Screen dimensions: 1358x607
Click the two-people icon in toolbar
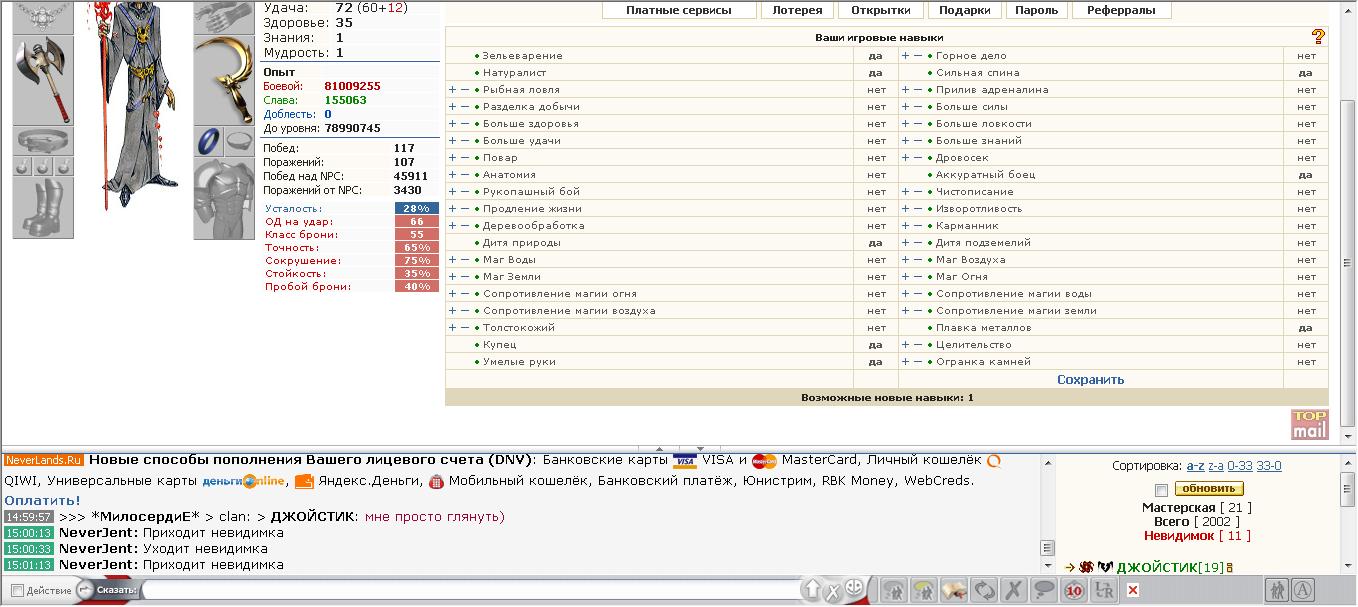(x=1277, y=590)
